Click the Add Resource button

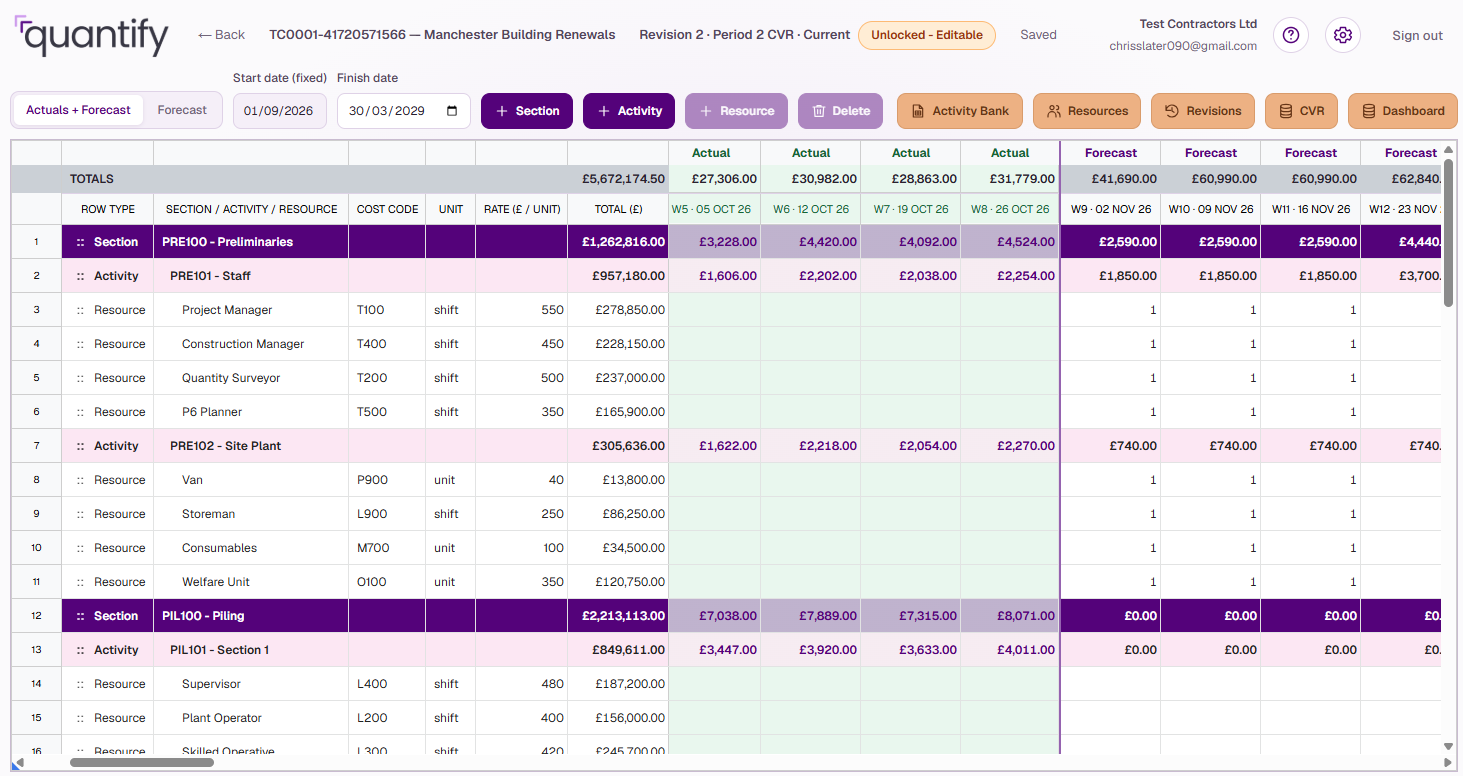(736, 111)
